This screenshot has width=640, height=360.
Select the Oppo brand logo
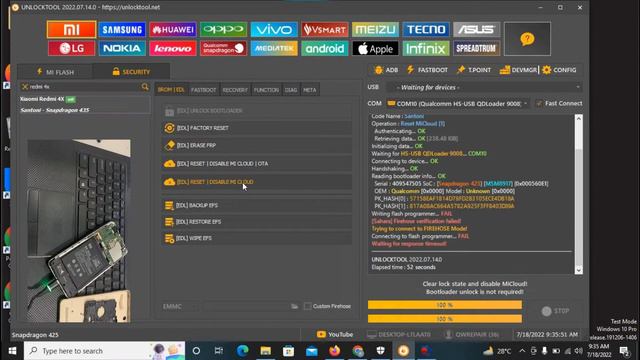coord(223,29)
